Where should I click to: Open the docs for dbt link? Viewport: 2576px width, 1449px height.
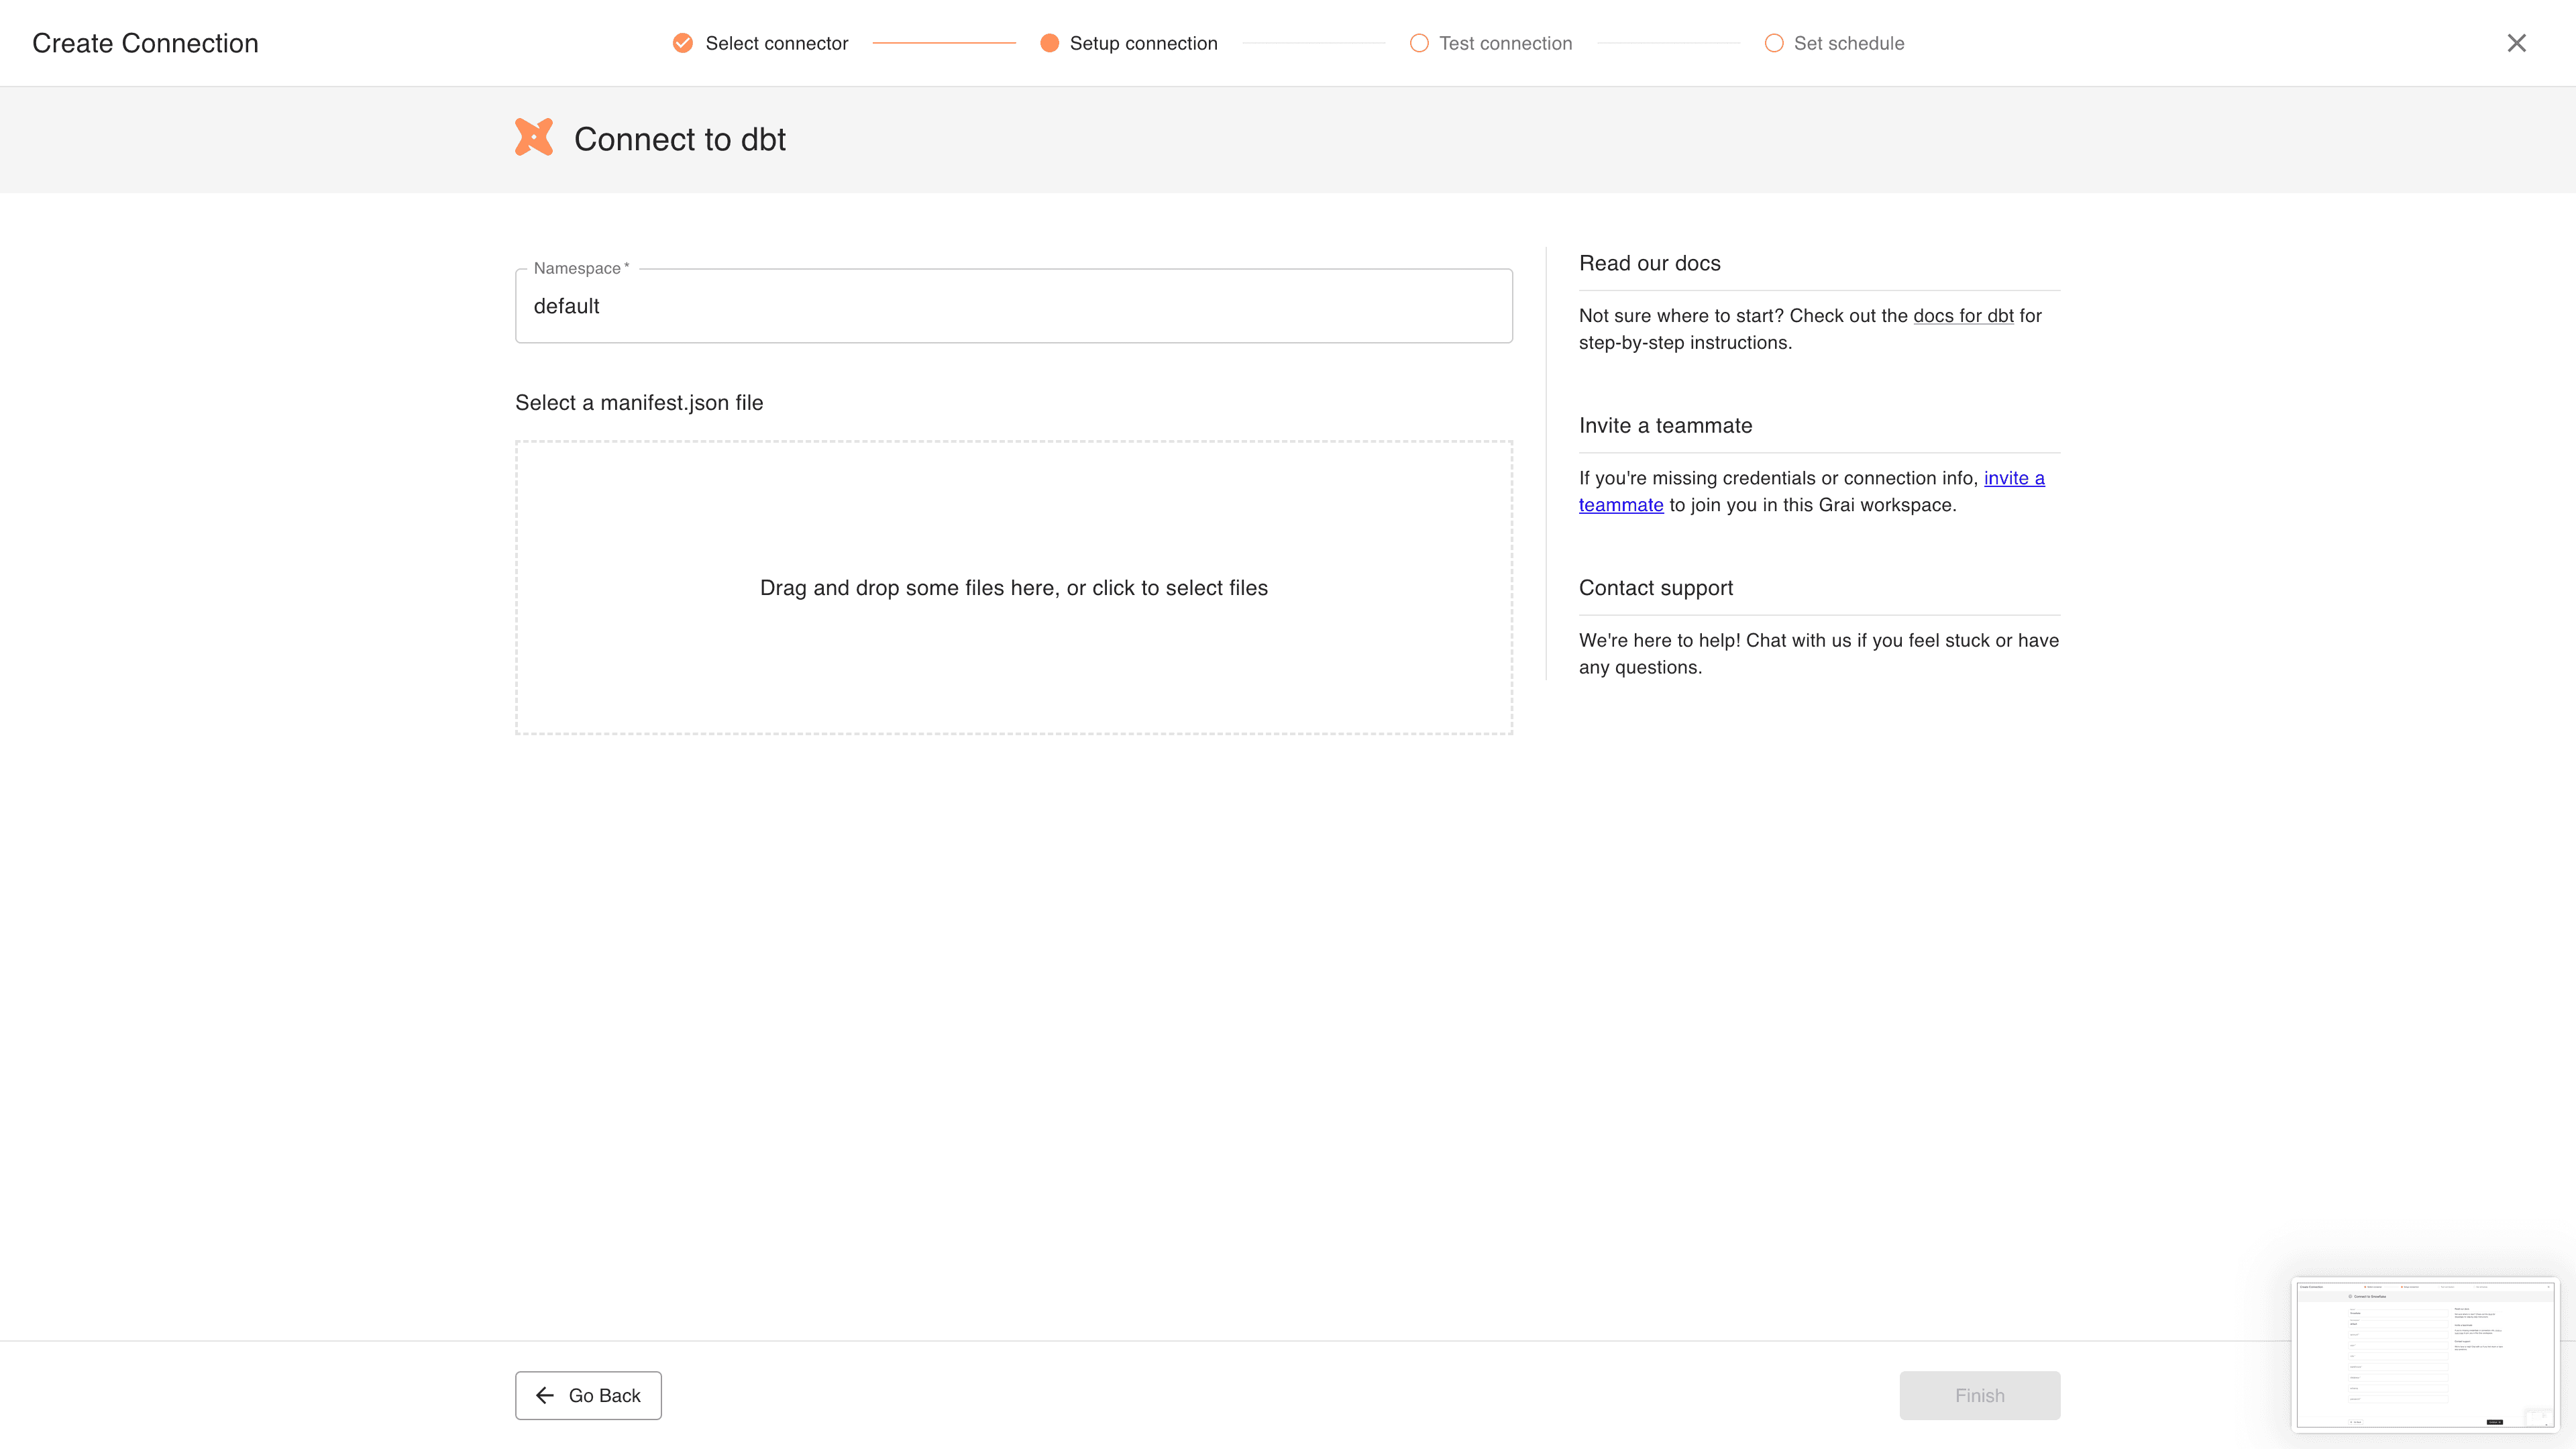[1962, 316]
